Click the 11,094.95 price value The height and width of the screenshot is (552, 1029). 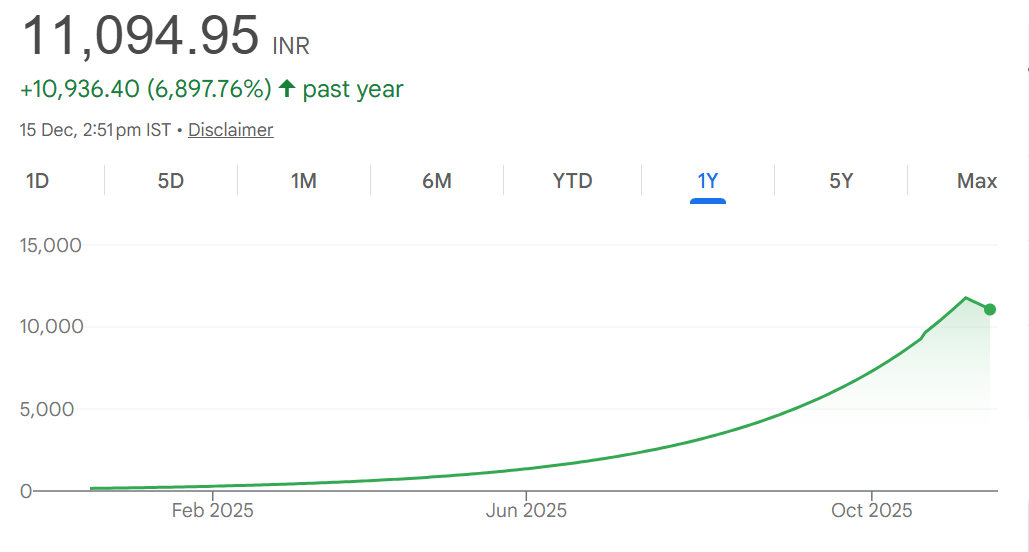(x=140, y=36)
